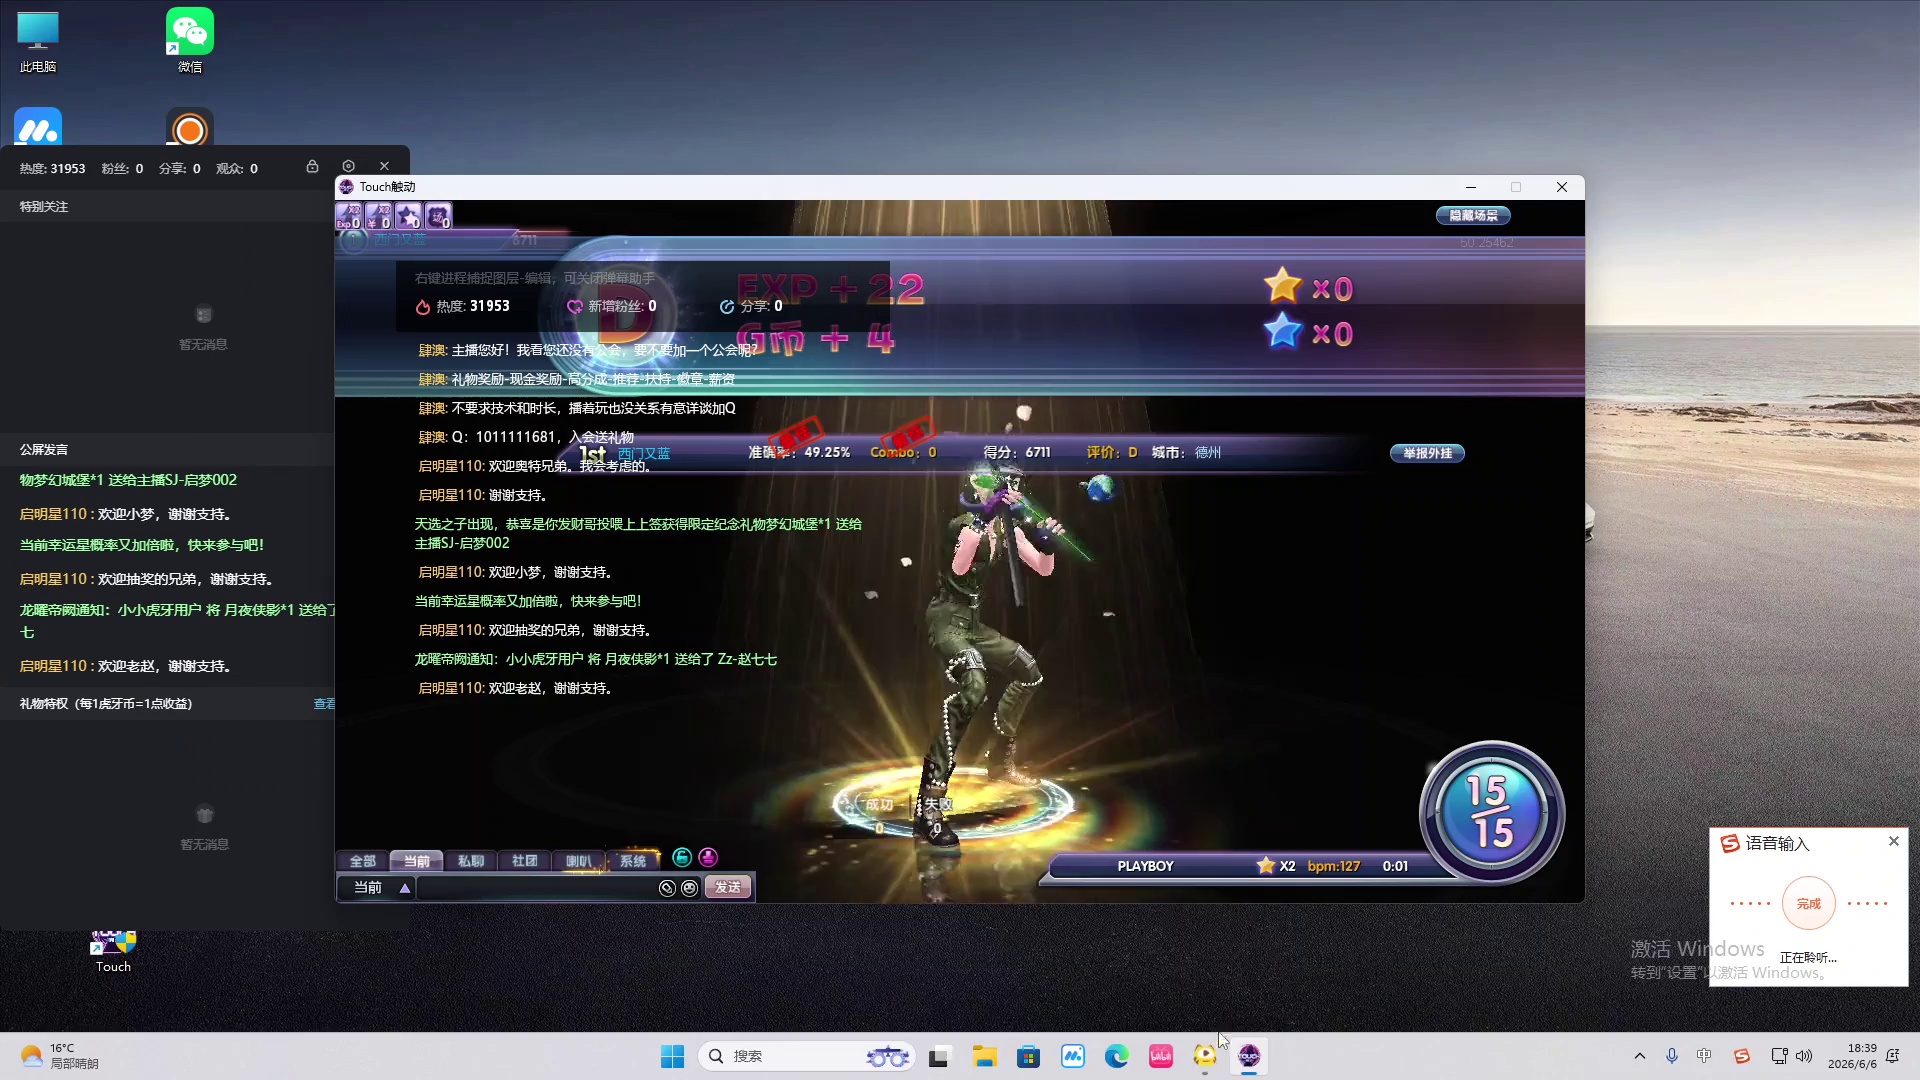Click the player name 西门又蓝 in ranking row
Screen dimensions: 1920x1080
[644, 454]
